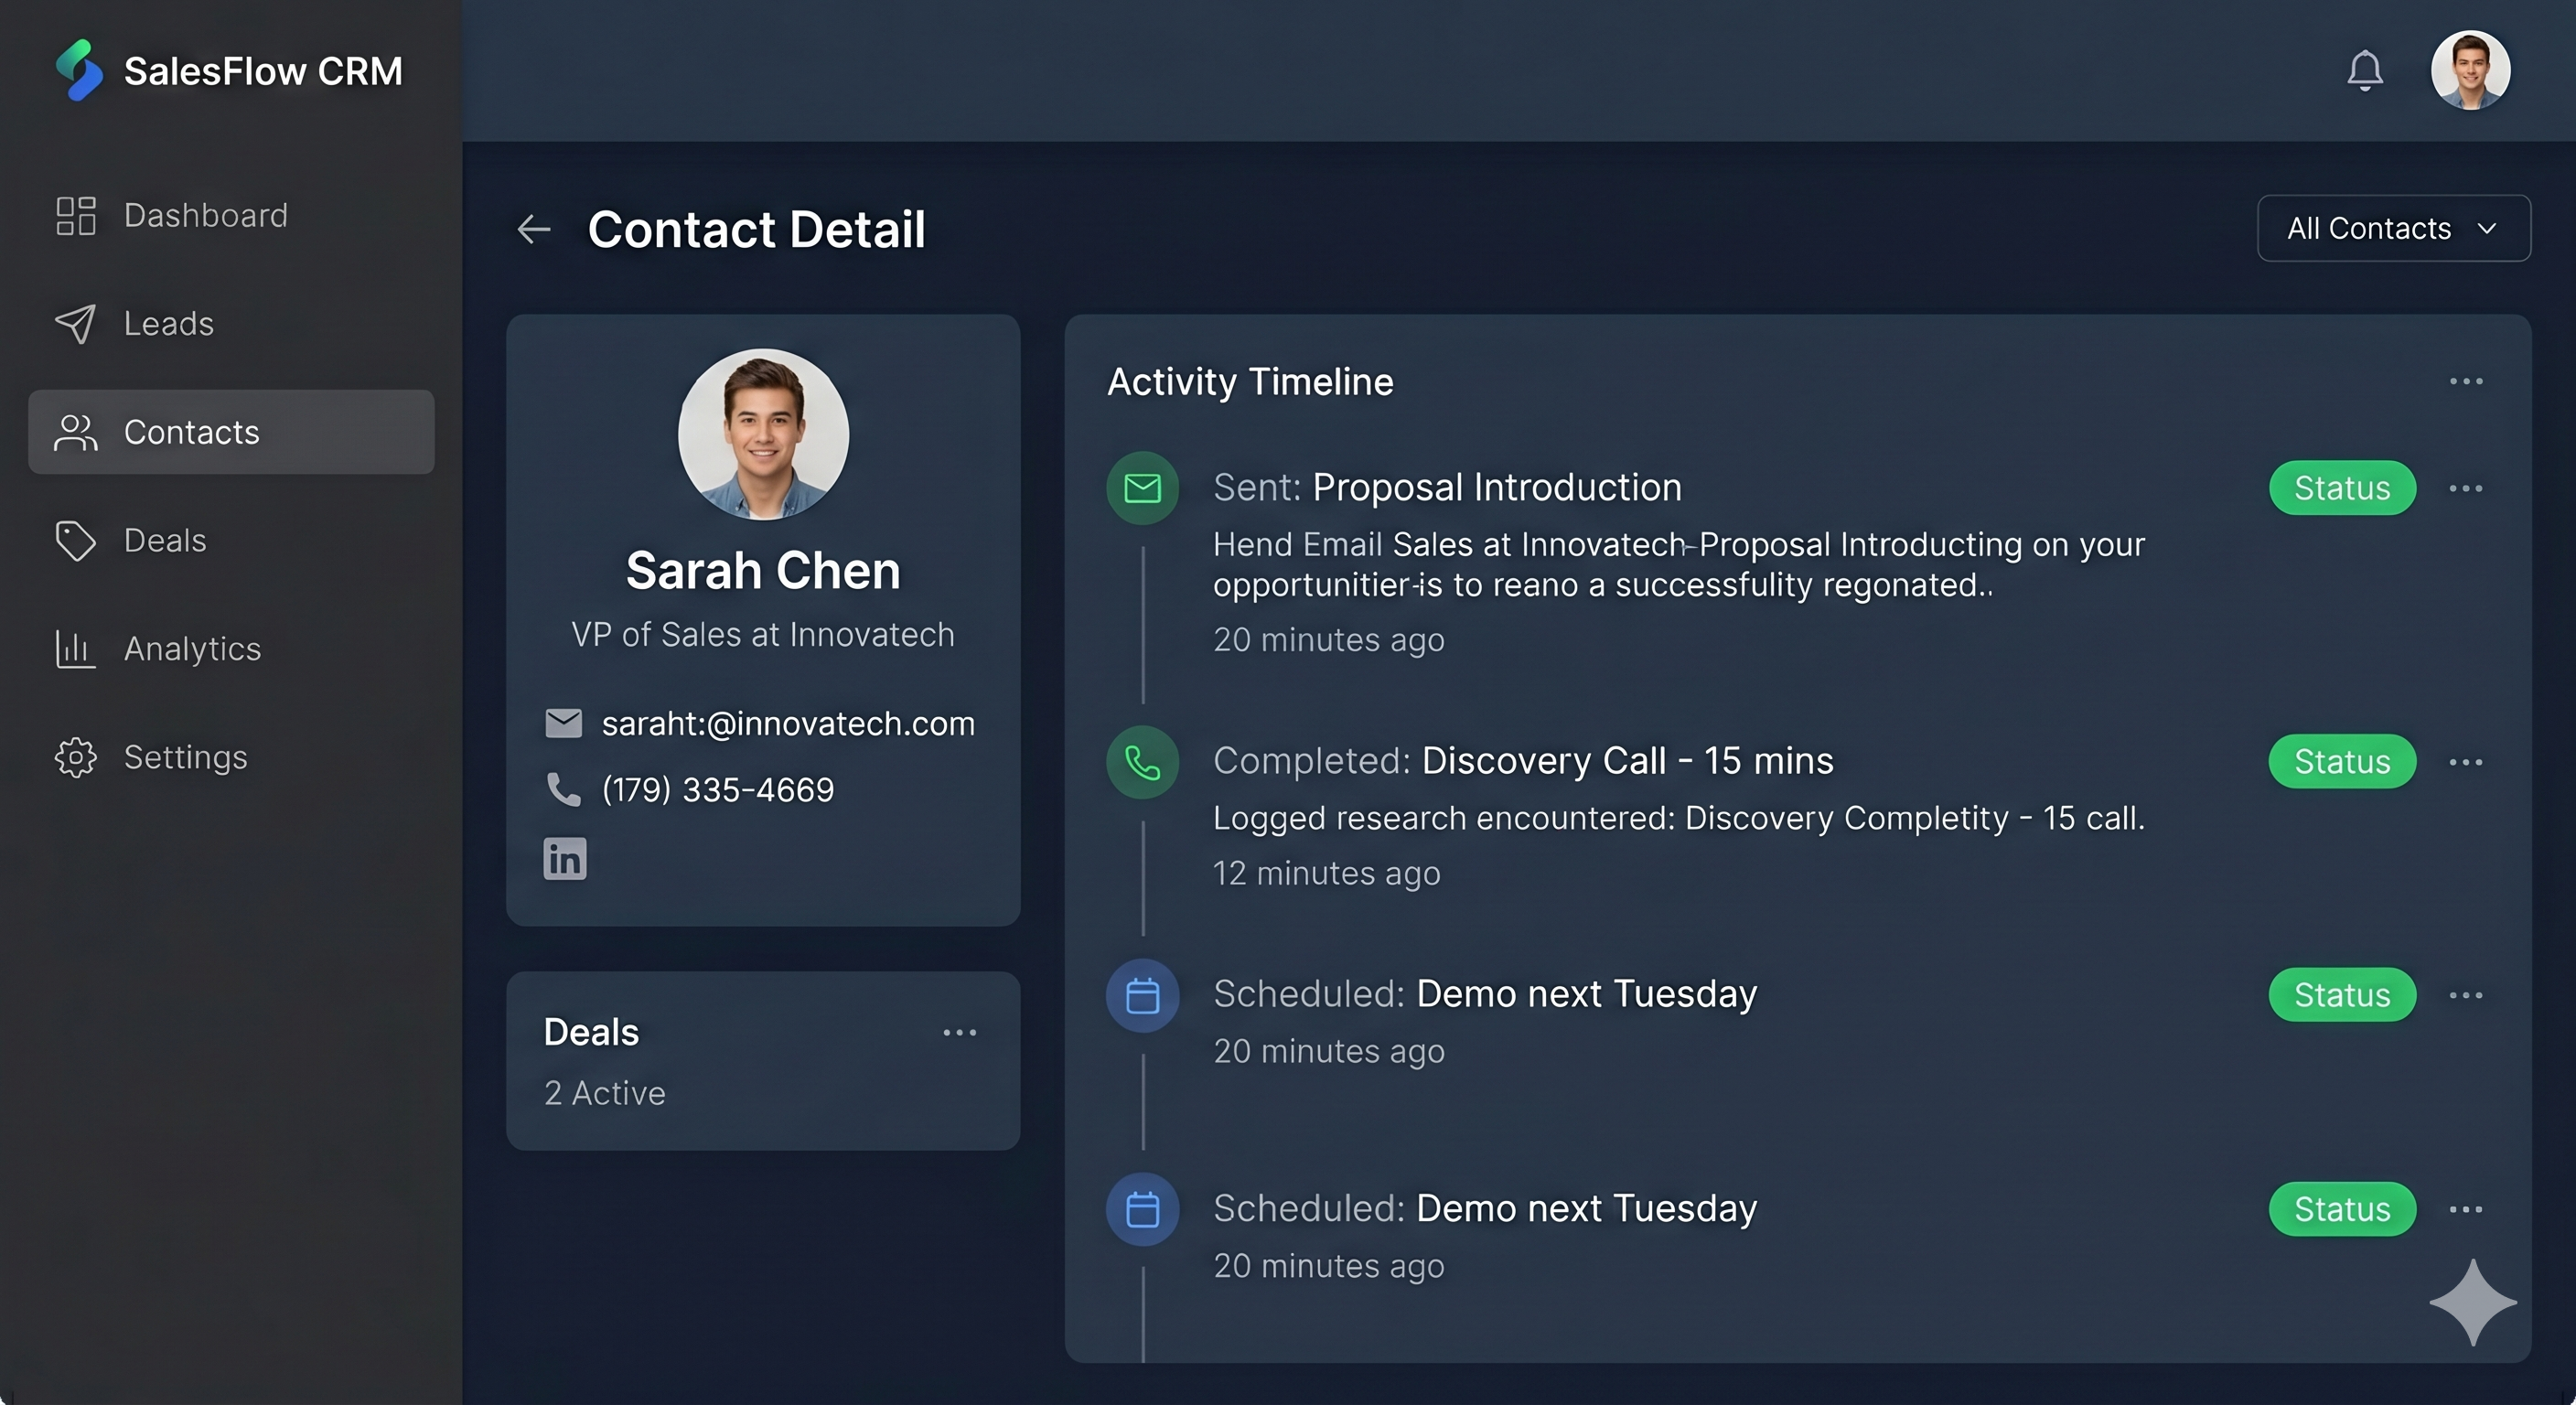Click the email icon on Proposal Introduction
Screen dimensions: 2576x1405
pyautogui.click(x=1141, y=488)
